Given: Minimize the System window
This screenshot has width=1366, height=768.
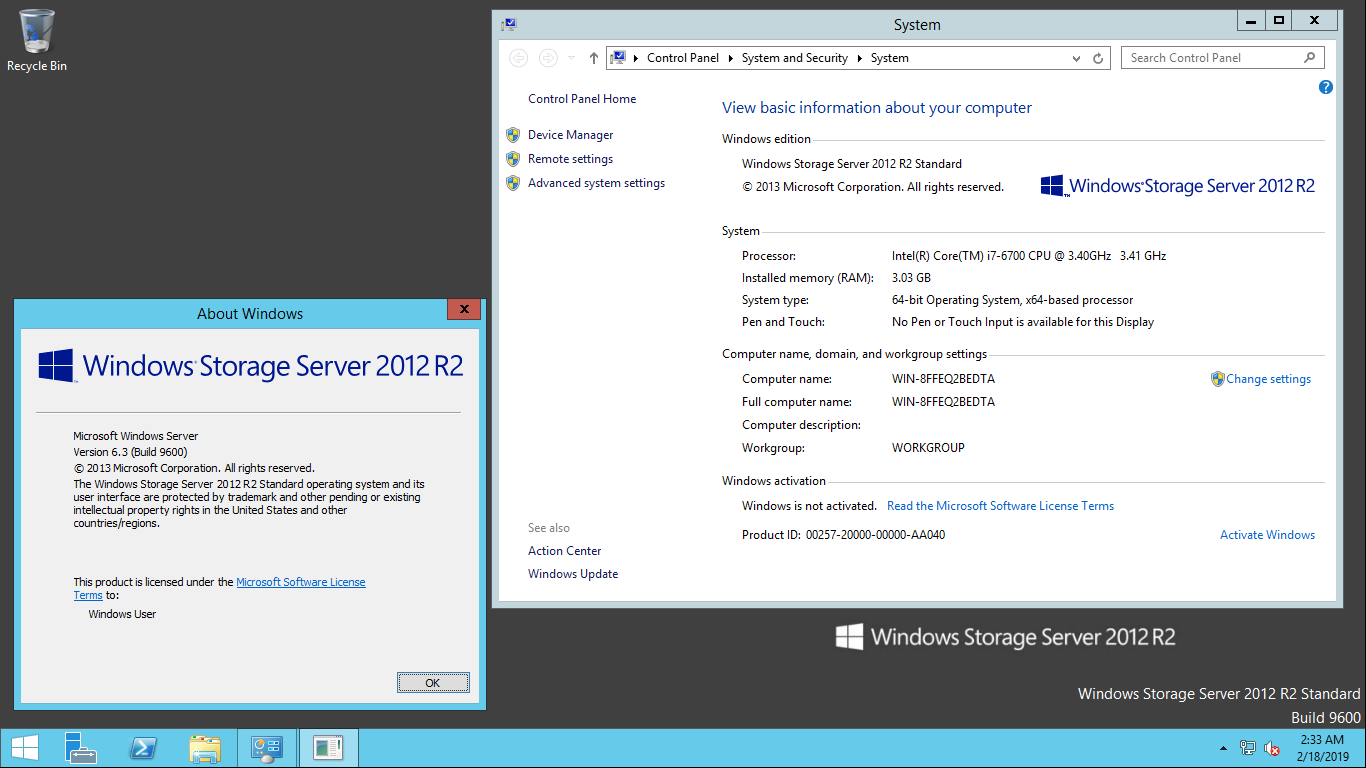Looking at the screenshot, I should (1250, 20).
